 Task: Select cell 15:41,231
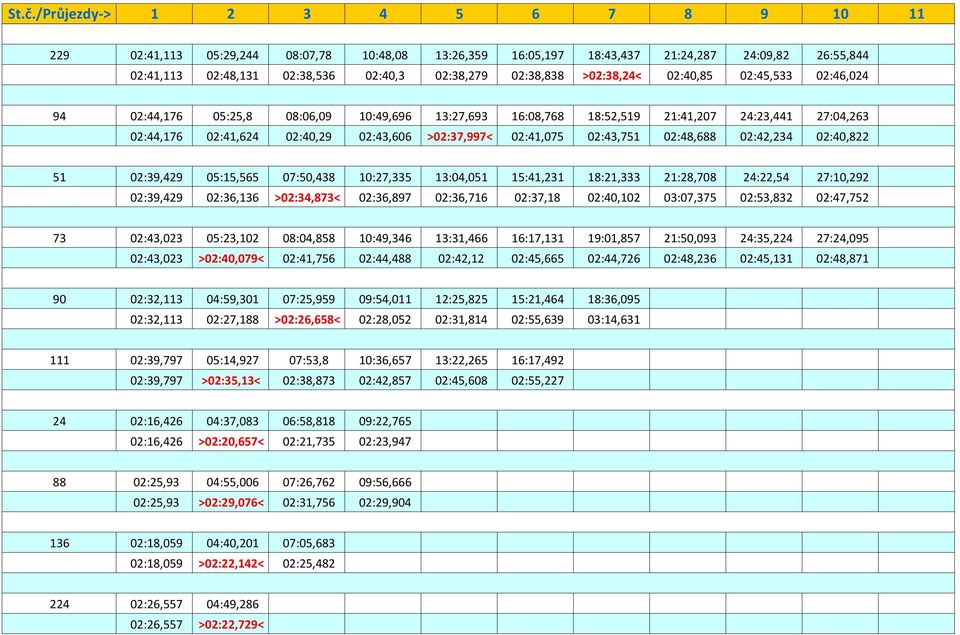537,177
